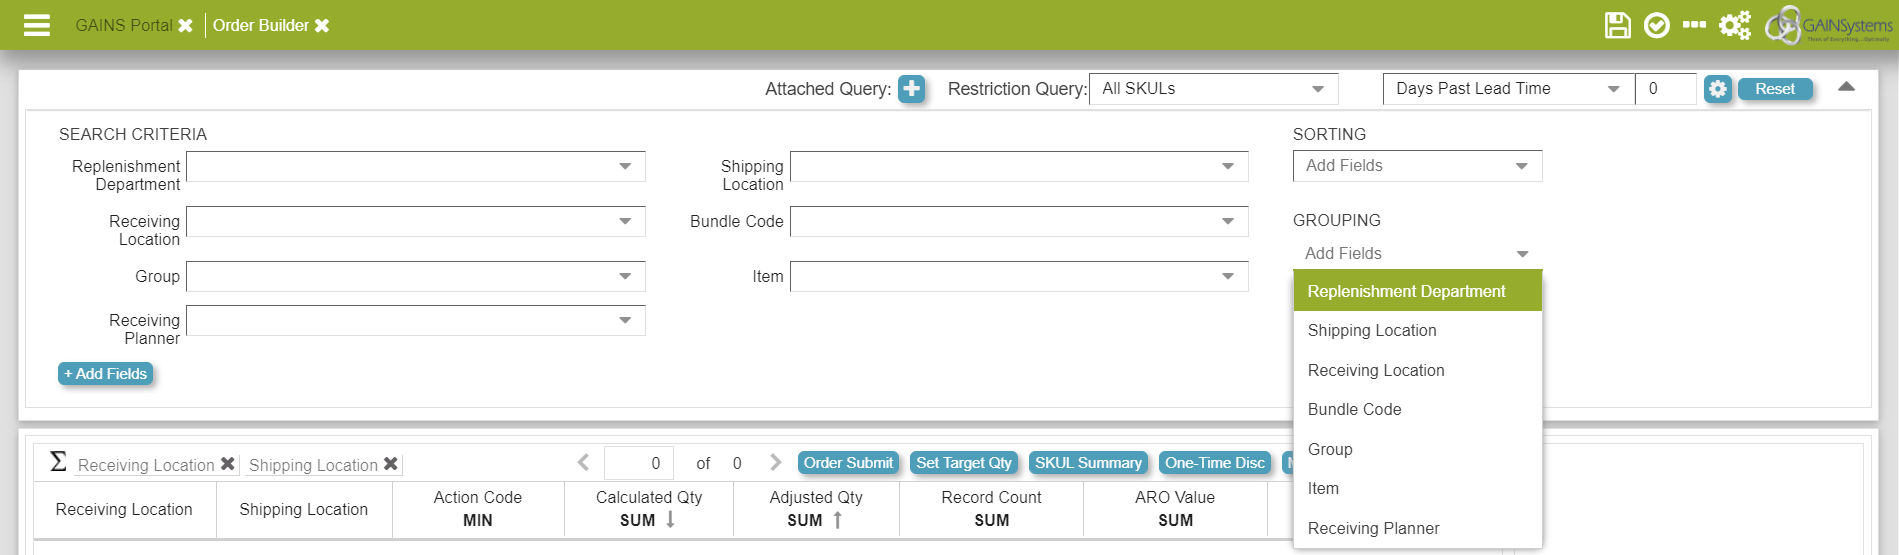
Task: Click the page number input field
Action: (x=639, y=463)
